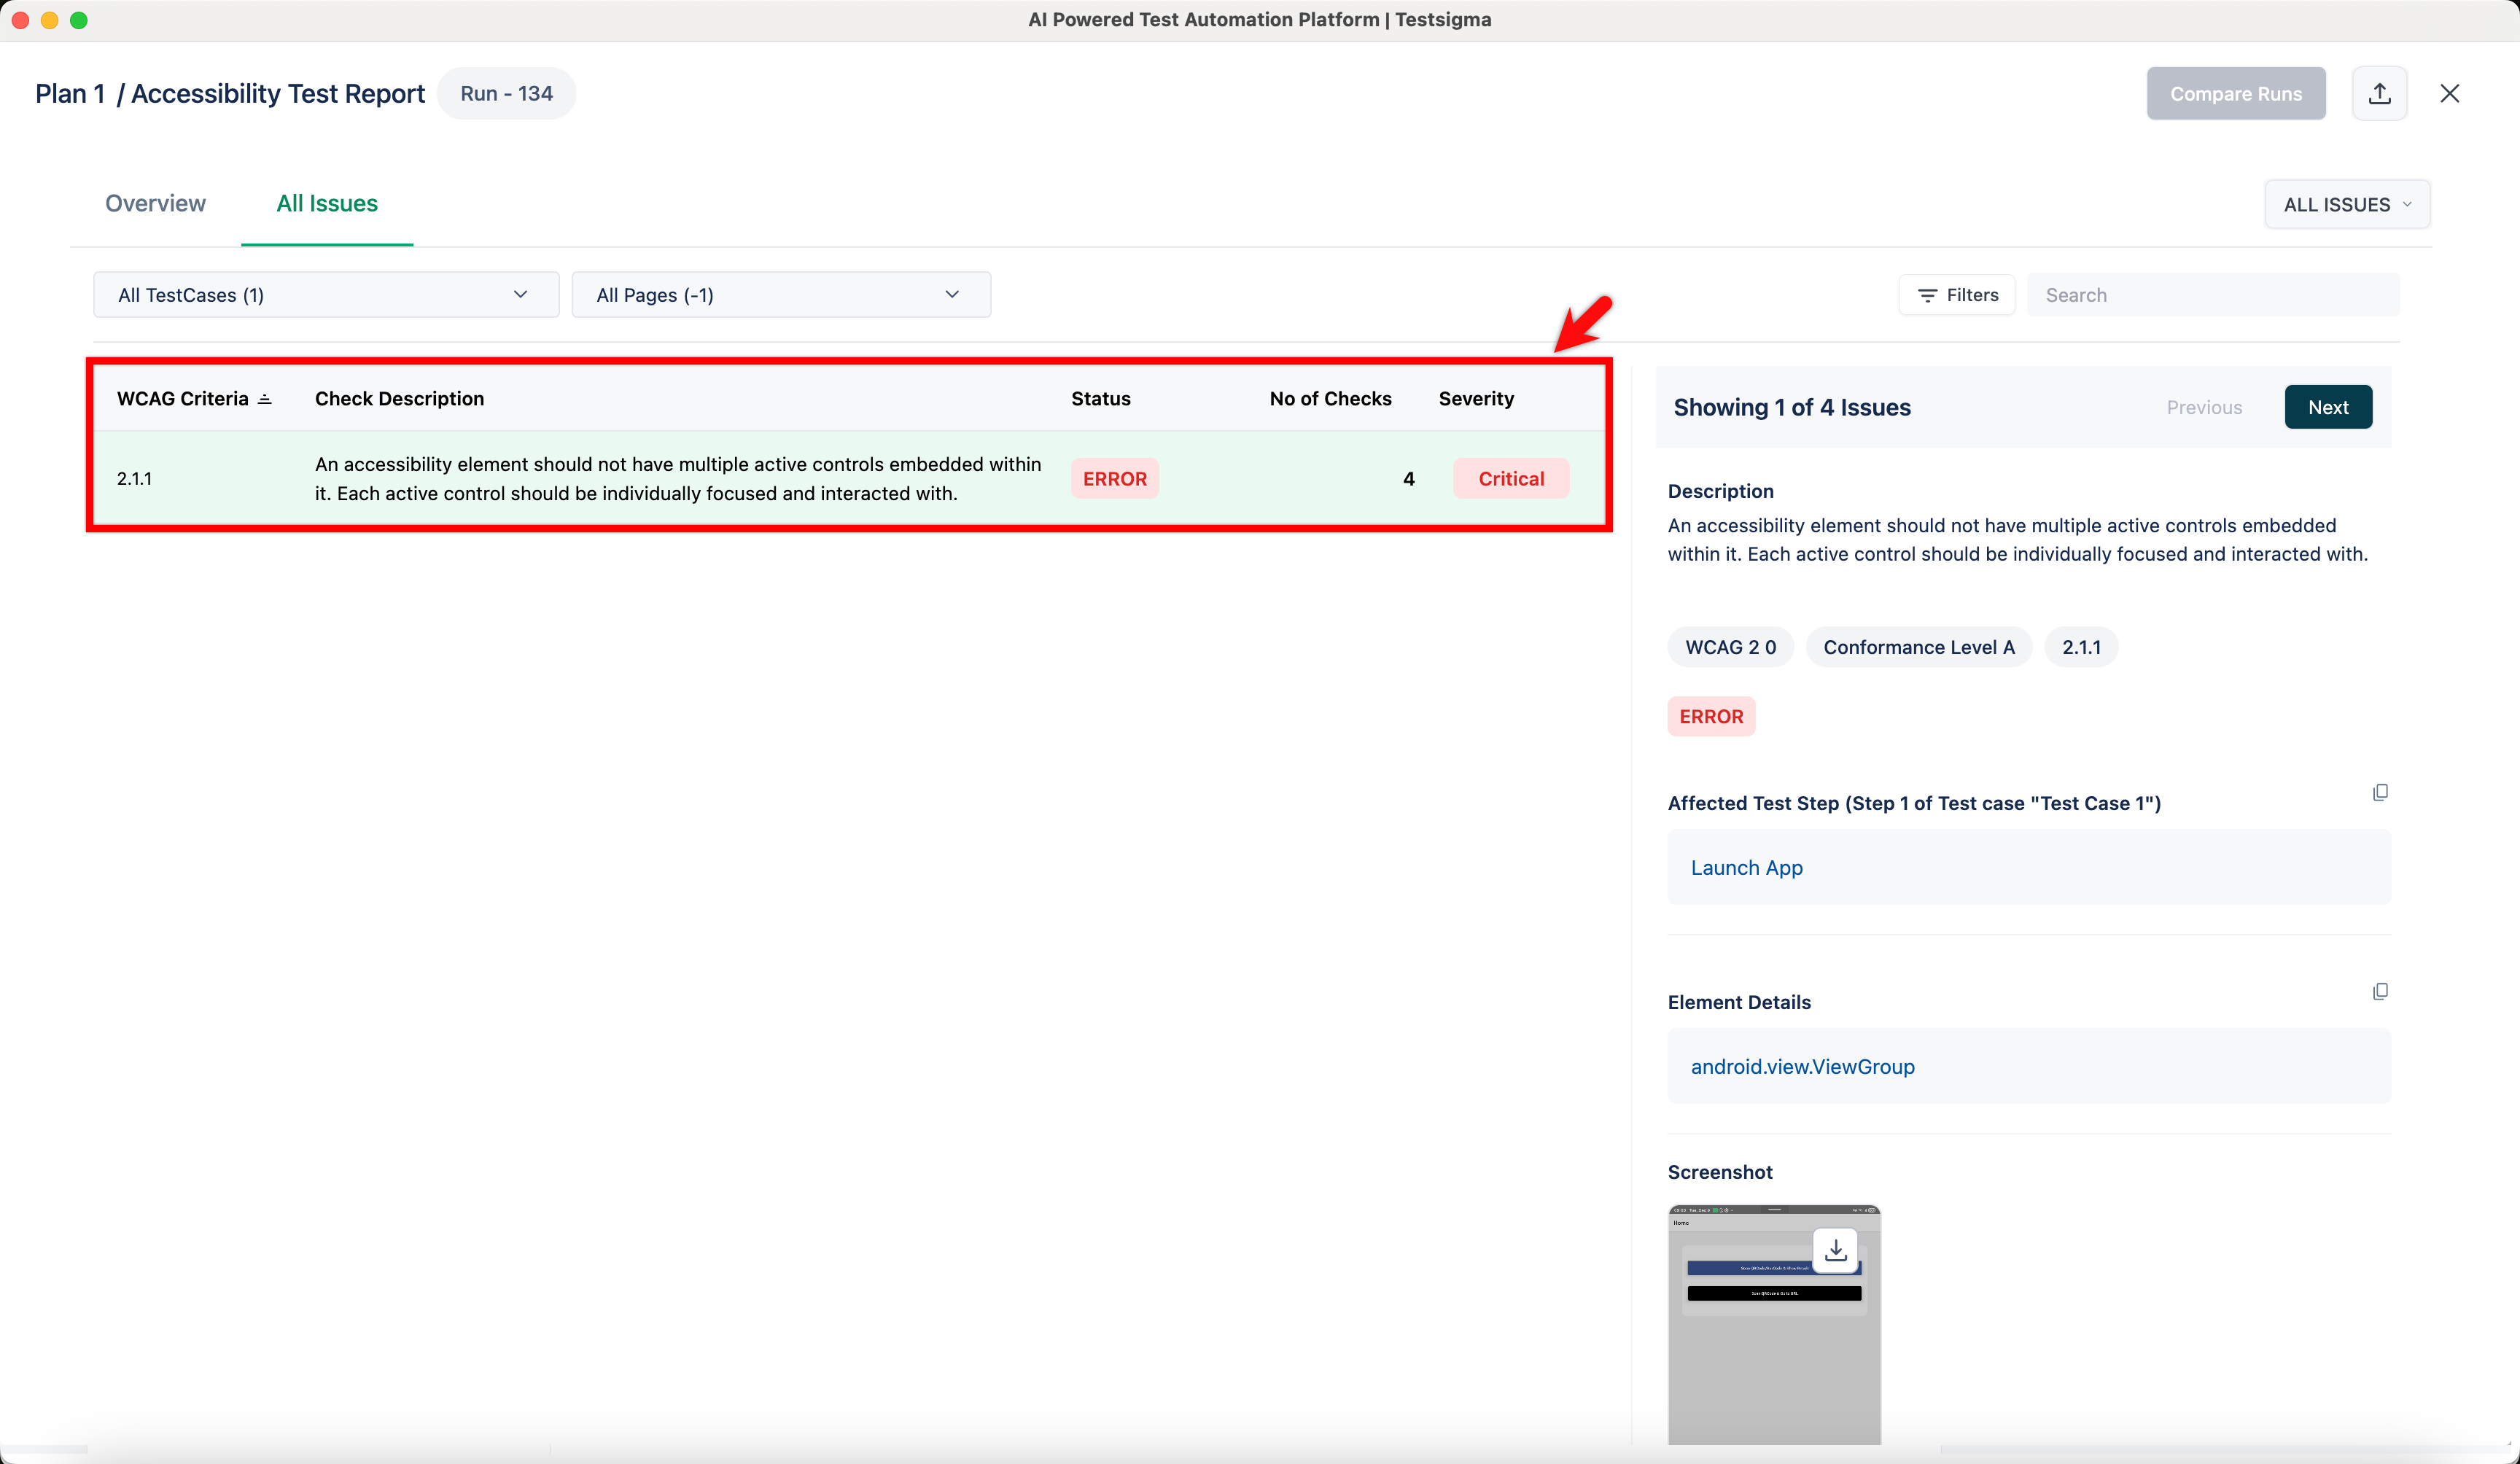The height and width of the screenshot is (1464, 2520).
Task: Click the export/share report icon
Action: tap(2379, 93)
